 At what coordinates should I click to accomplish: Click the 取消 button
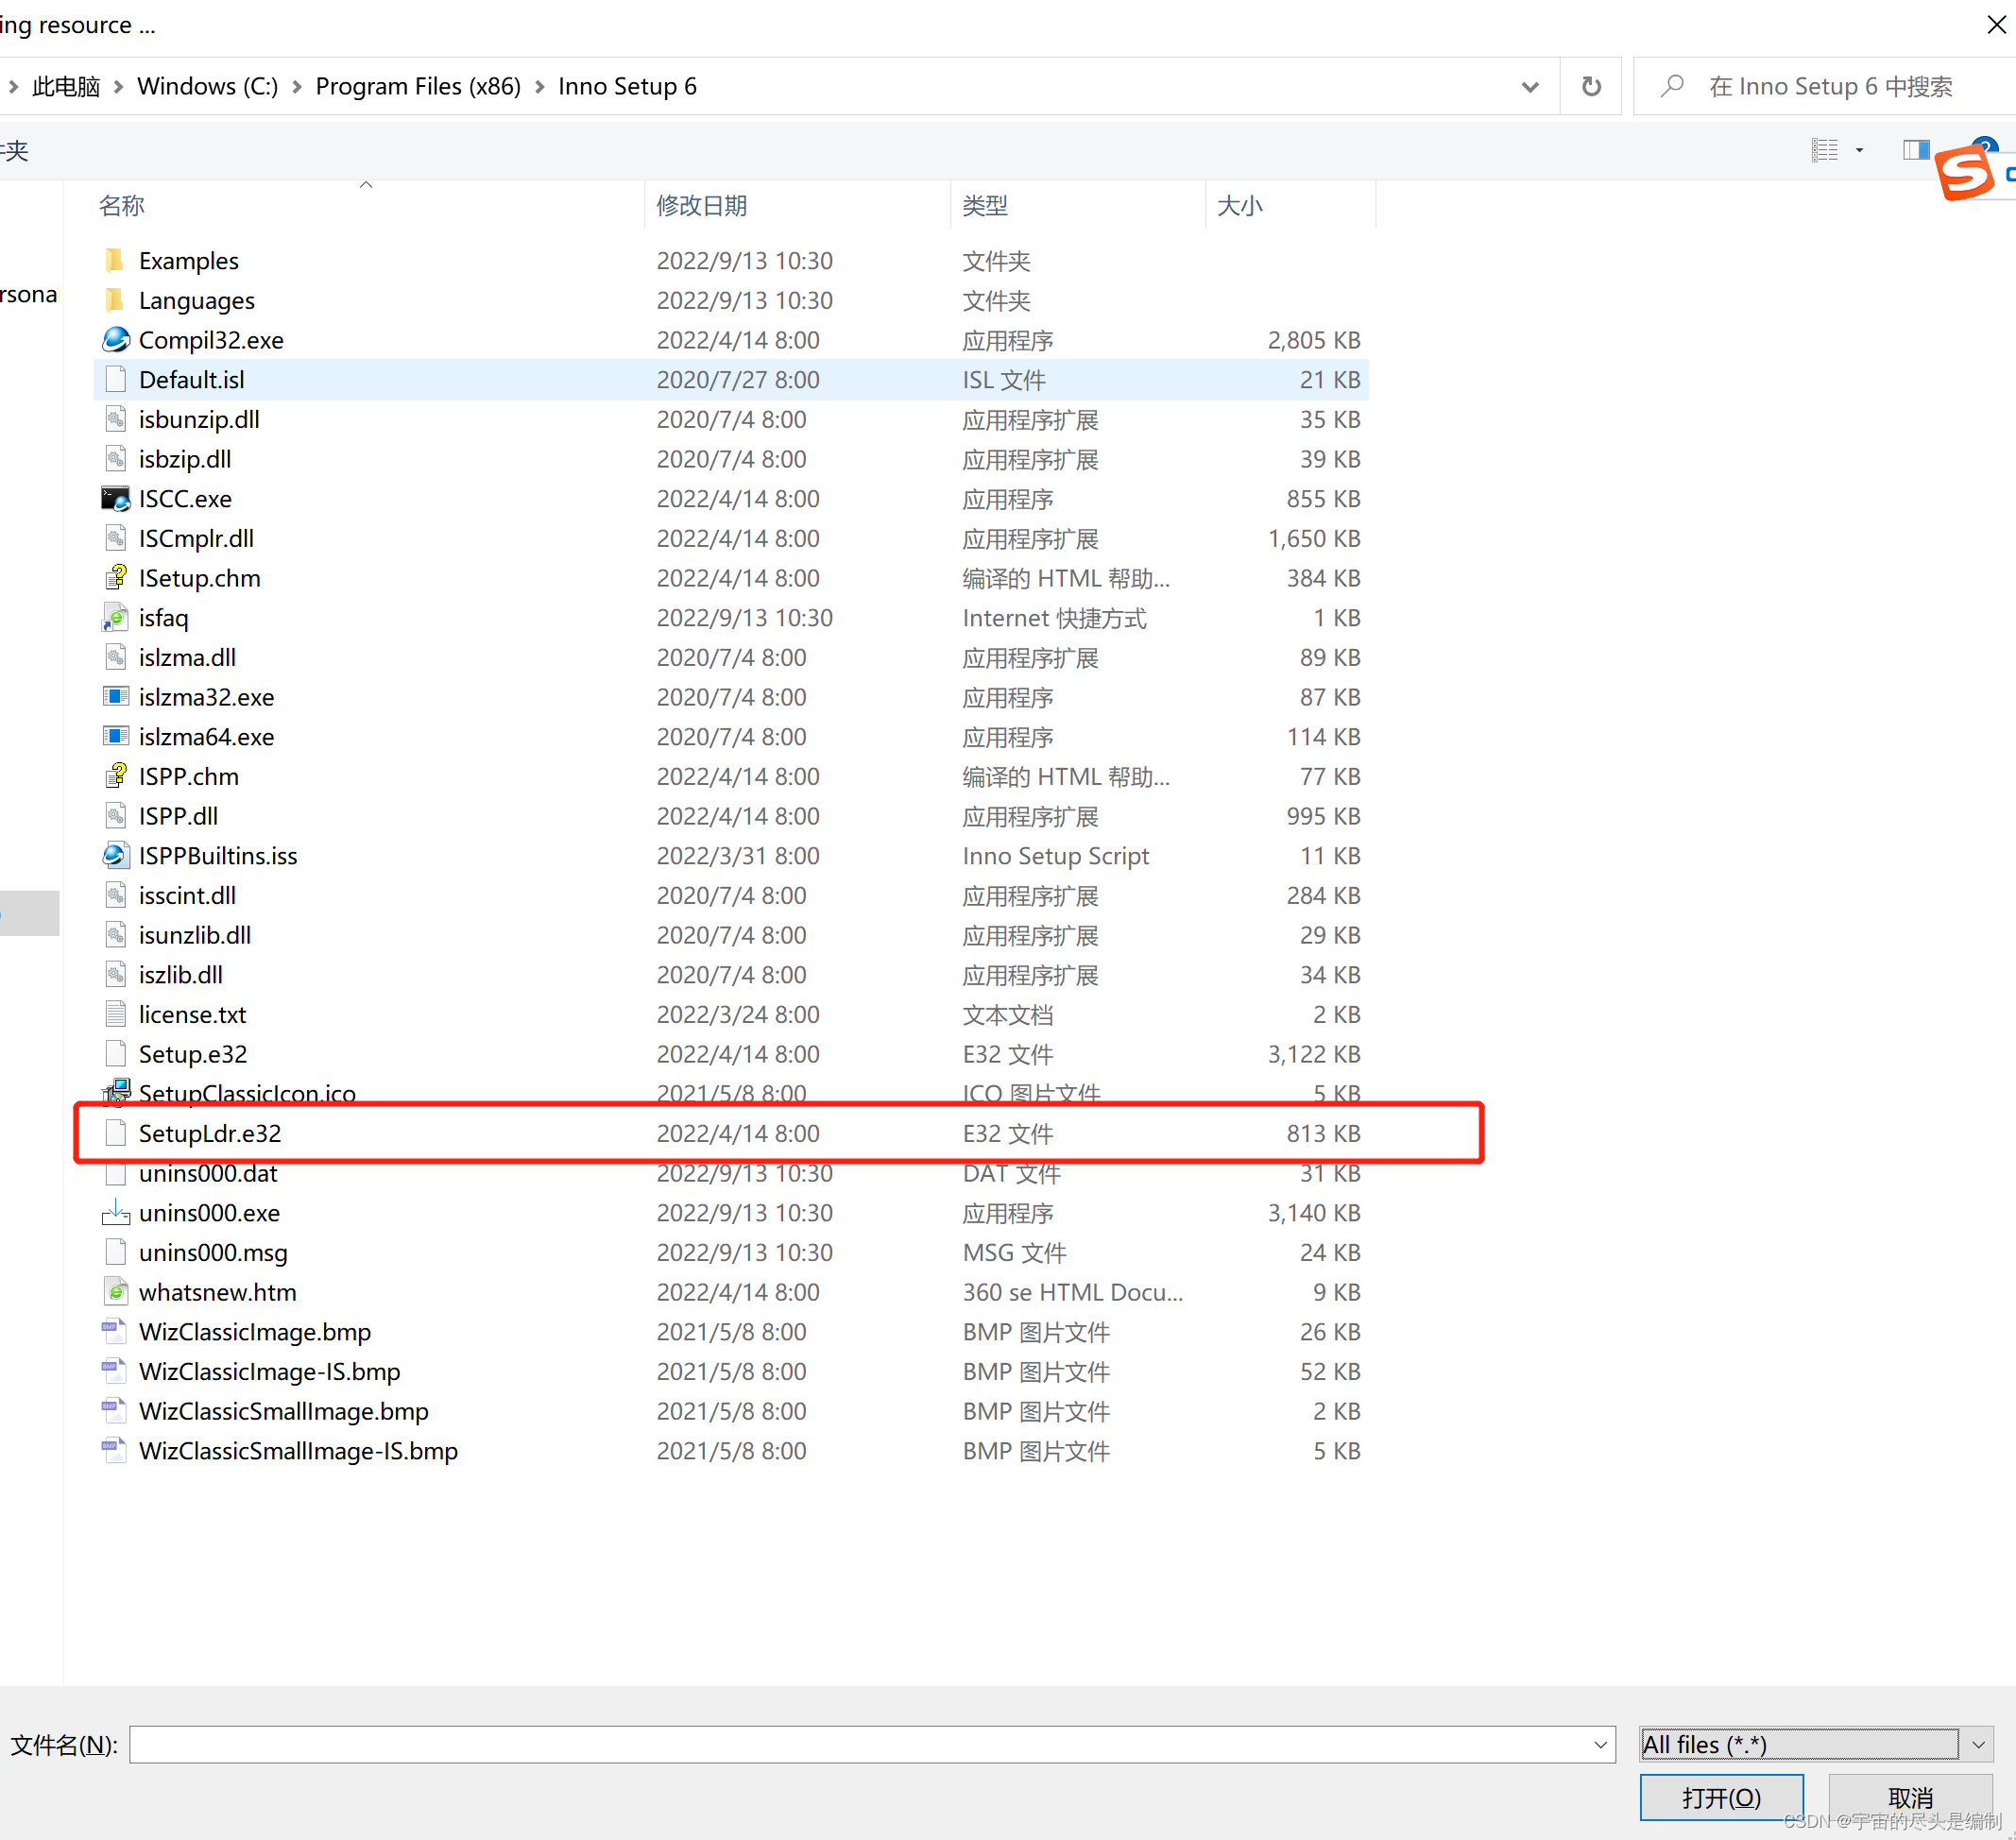coord(1909,1797)
